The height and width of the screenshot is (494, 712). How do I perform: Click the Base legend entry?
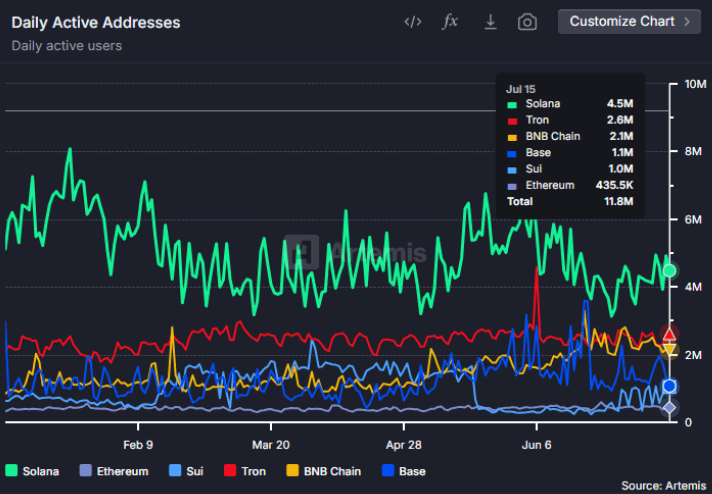click(402, 470)
